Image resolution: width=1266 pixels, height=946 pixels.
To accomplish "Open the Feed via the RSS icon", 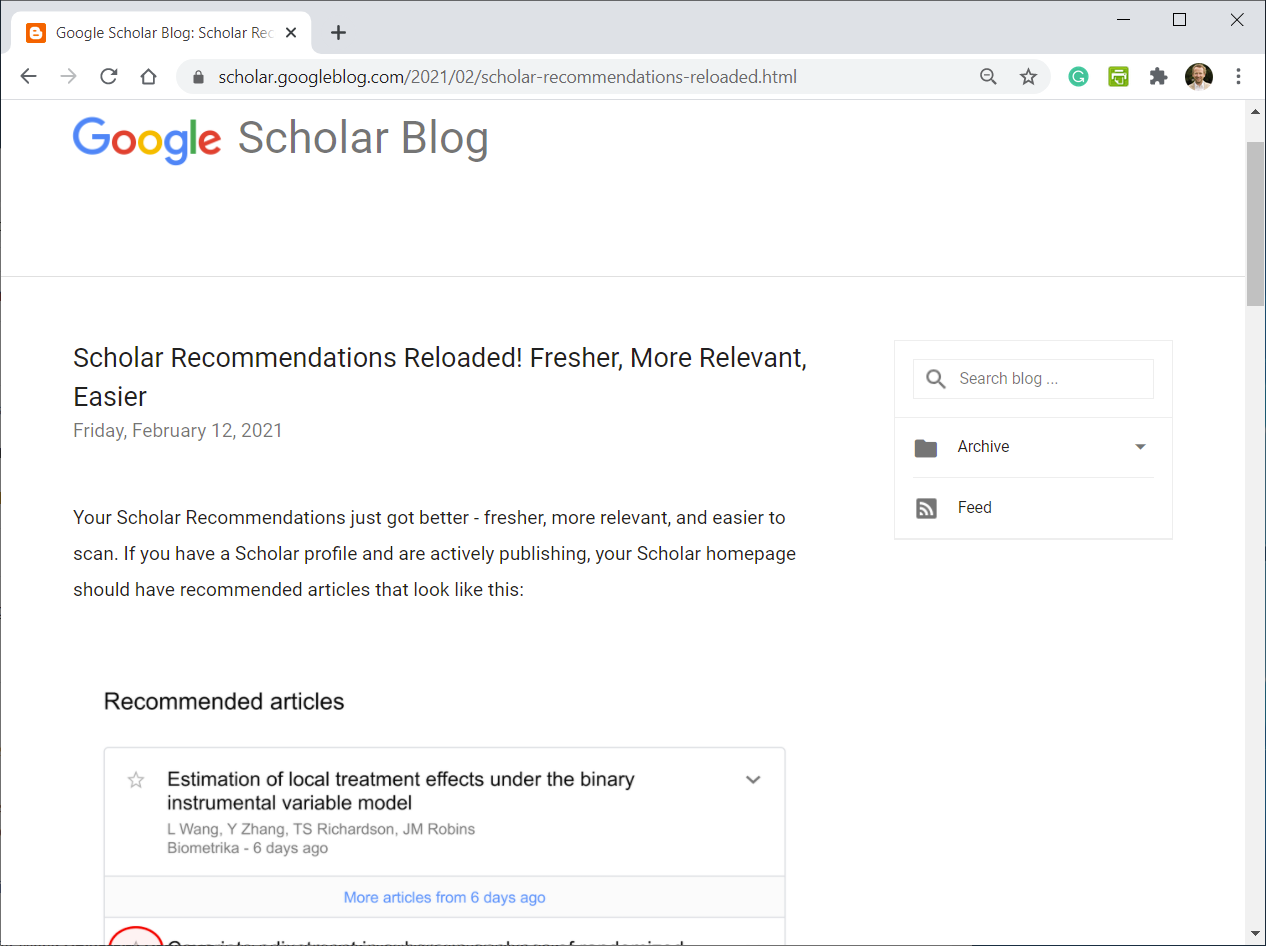I will pyautogui.click(x=926, y=508).
